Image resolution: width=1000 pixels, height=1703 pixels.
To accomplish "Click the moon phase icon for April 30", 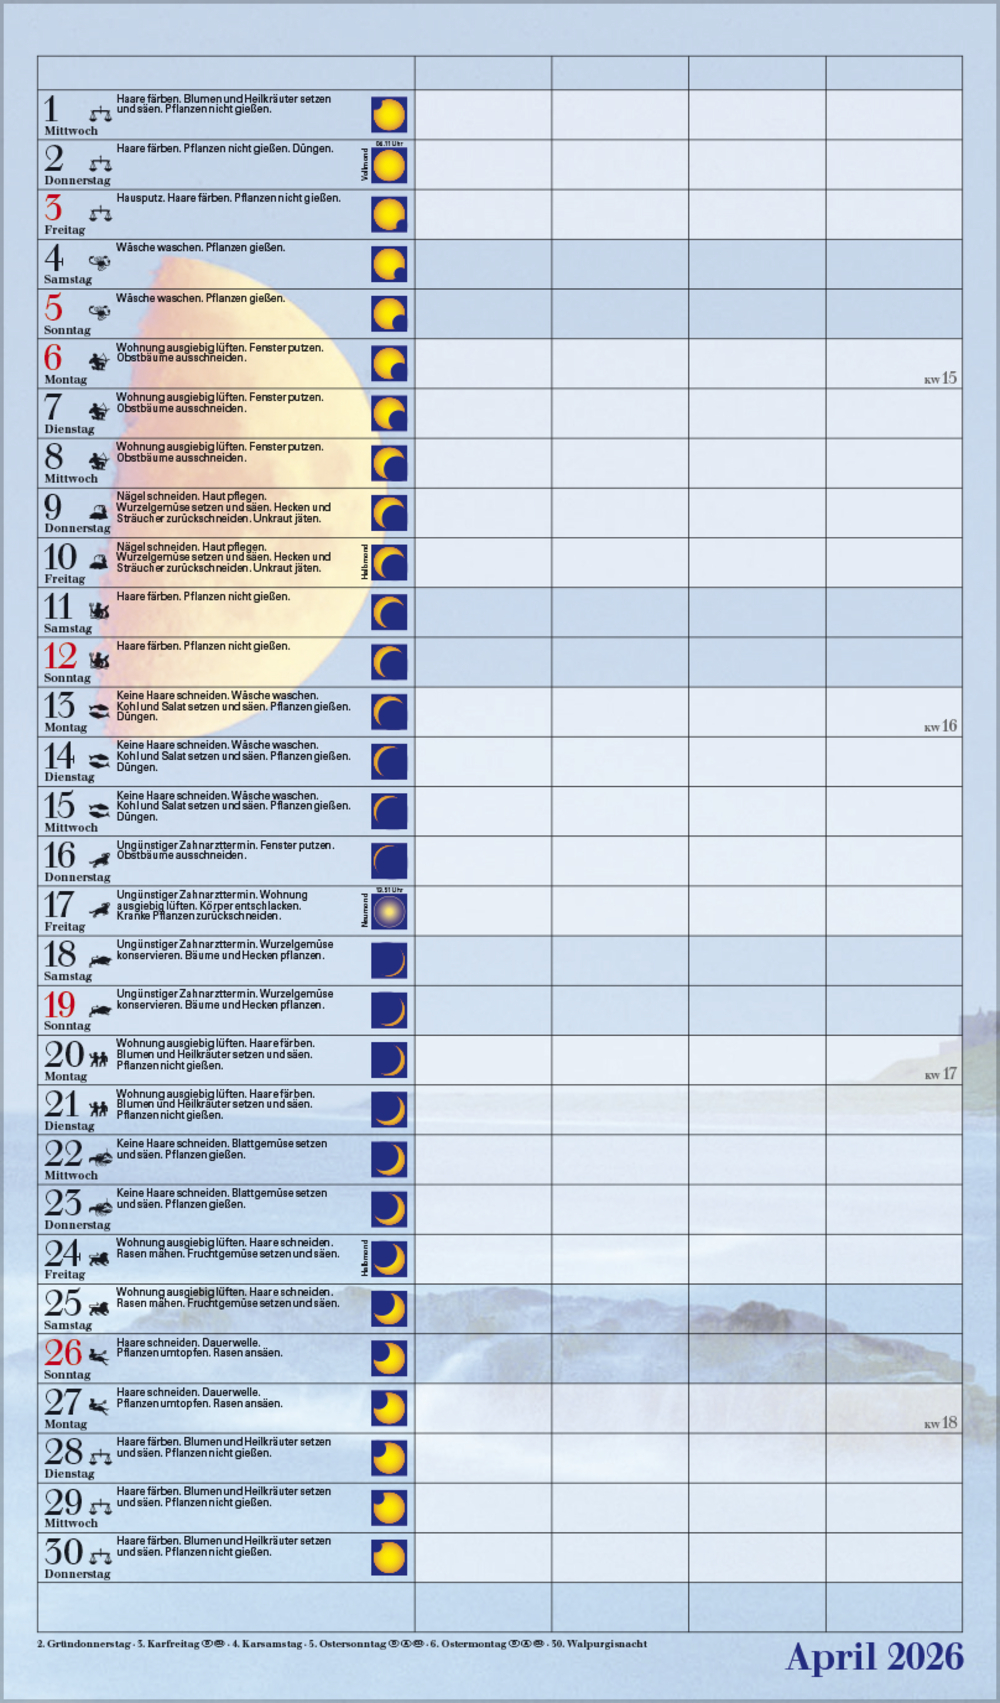I will [389, 1557].
